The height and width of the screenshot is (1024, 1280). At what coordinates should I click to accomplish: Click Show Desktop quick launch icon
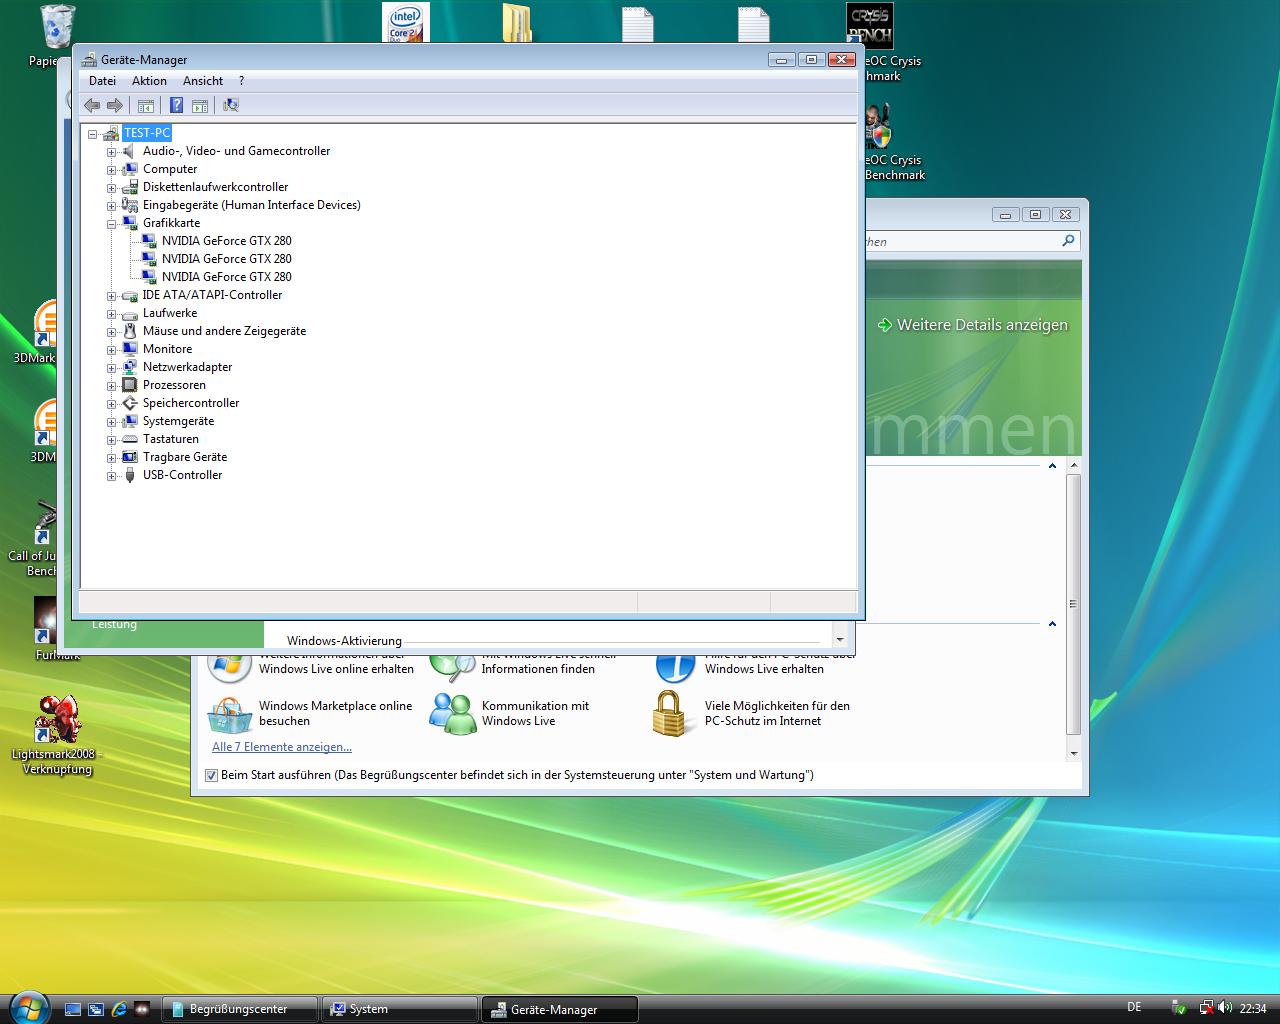coord(73,1009)
